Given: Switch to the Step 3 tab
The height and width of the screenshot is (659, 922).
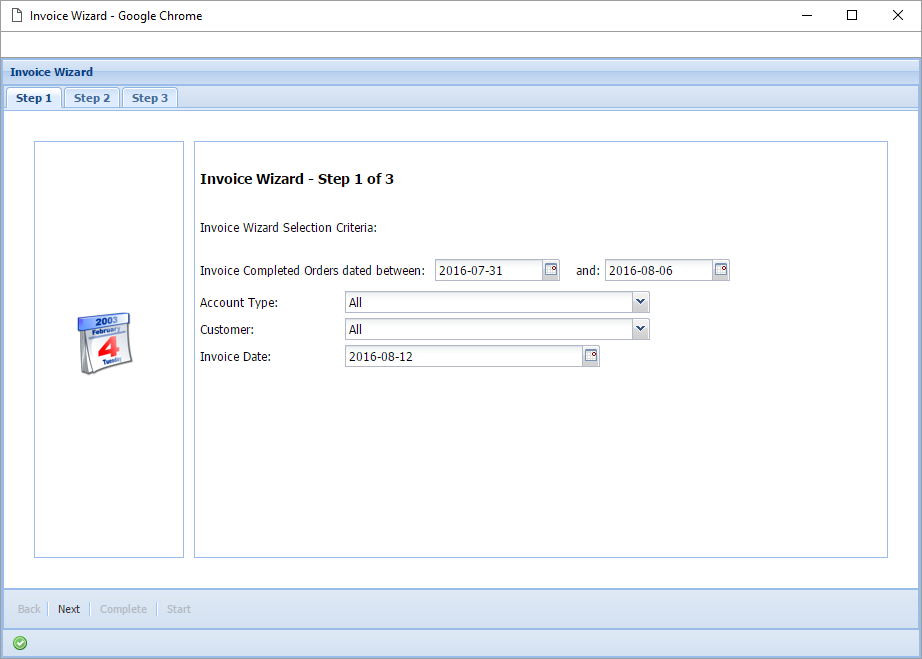Looking at the screenshot, I should pyautogui.click(x=149, y=97).
